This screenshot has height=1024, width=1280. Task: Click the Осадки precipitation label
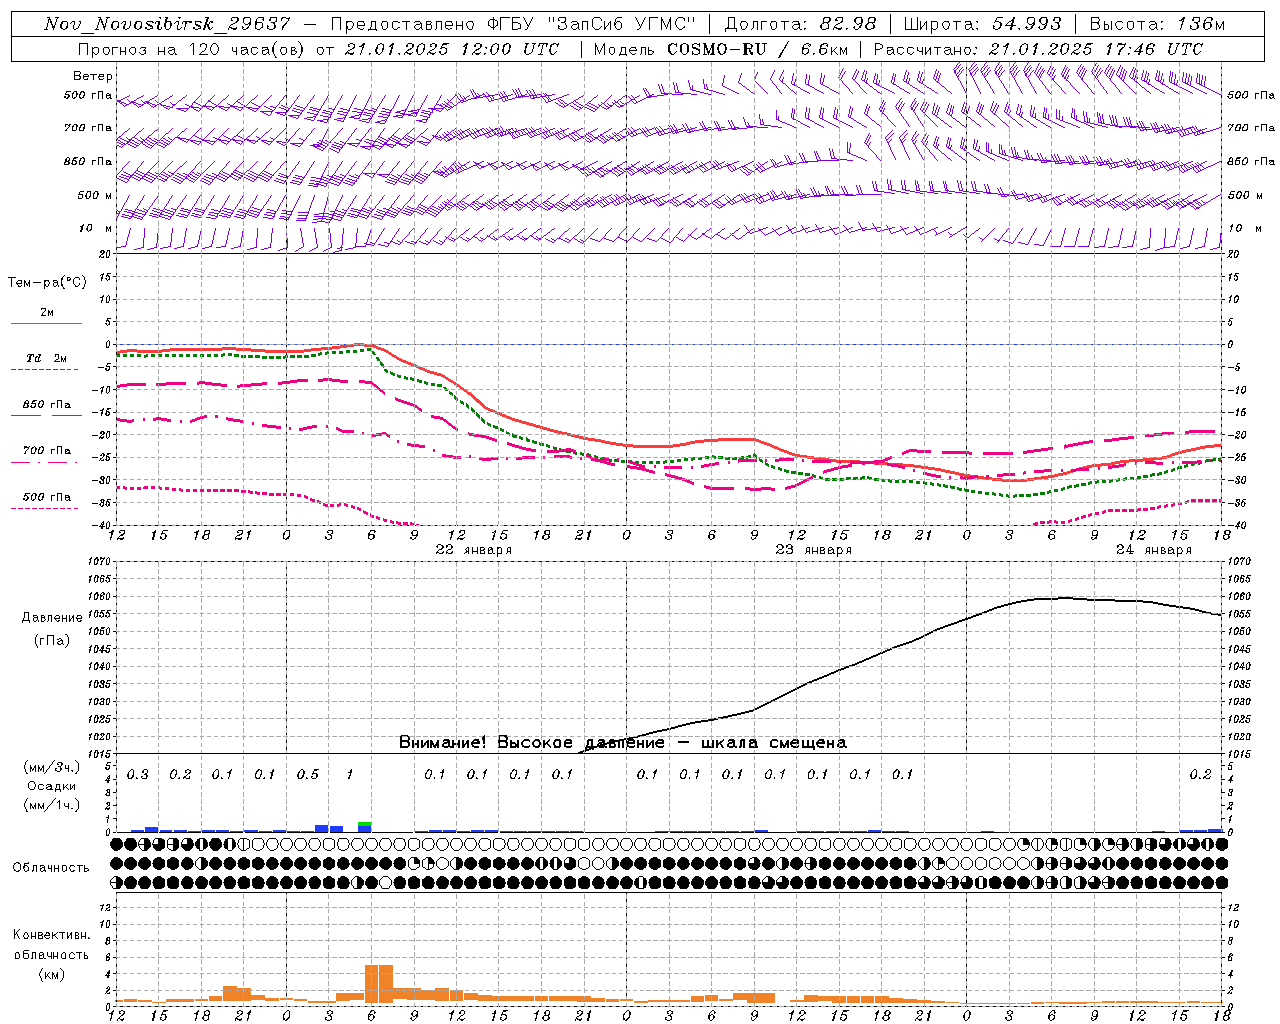coord(52,786)
